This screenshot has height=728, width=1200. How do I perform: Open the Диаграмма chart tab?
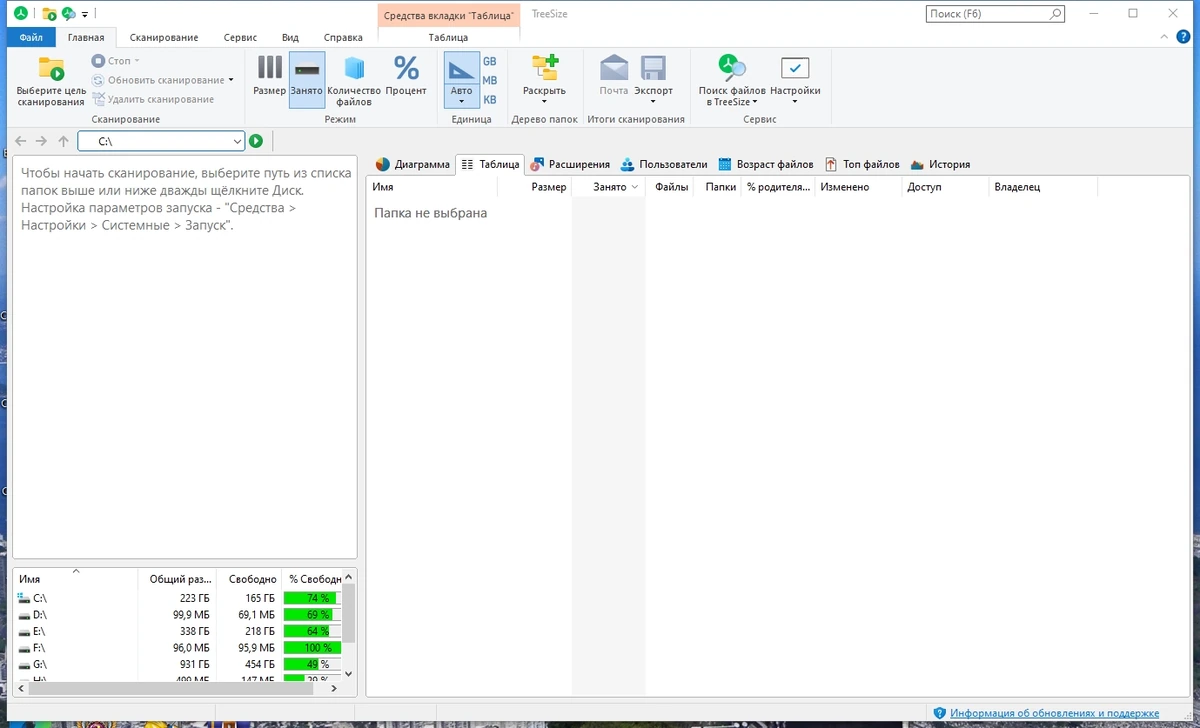tap(413, 164)
